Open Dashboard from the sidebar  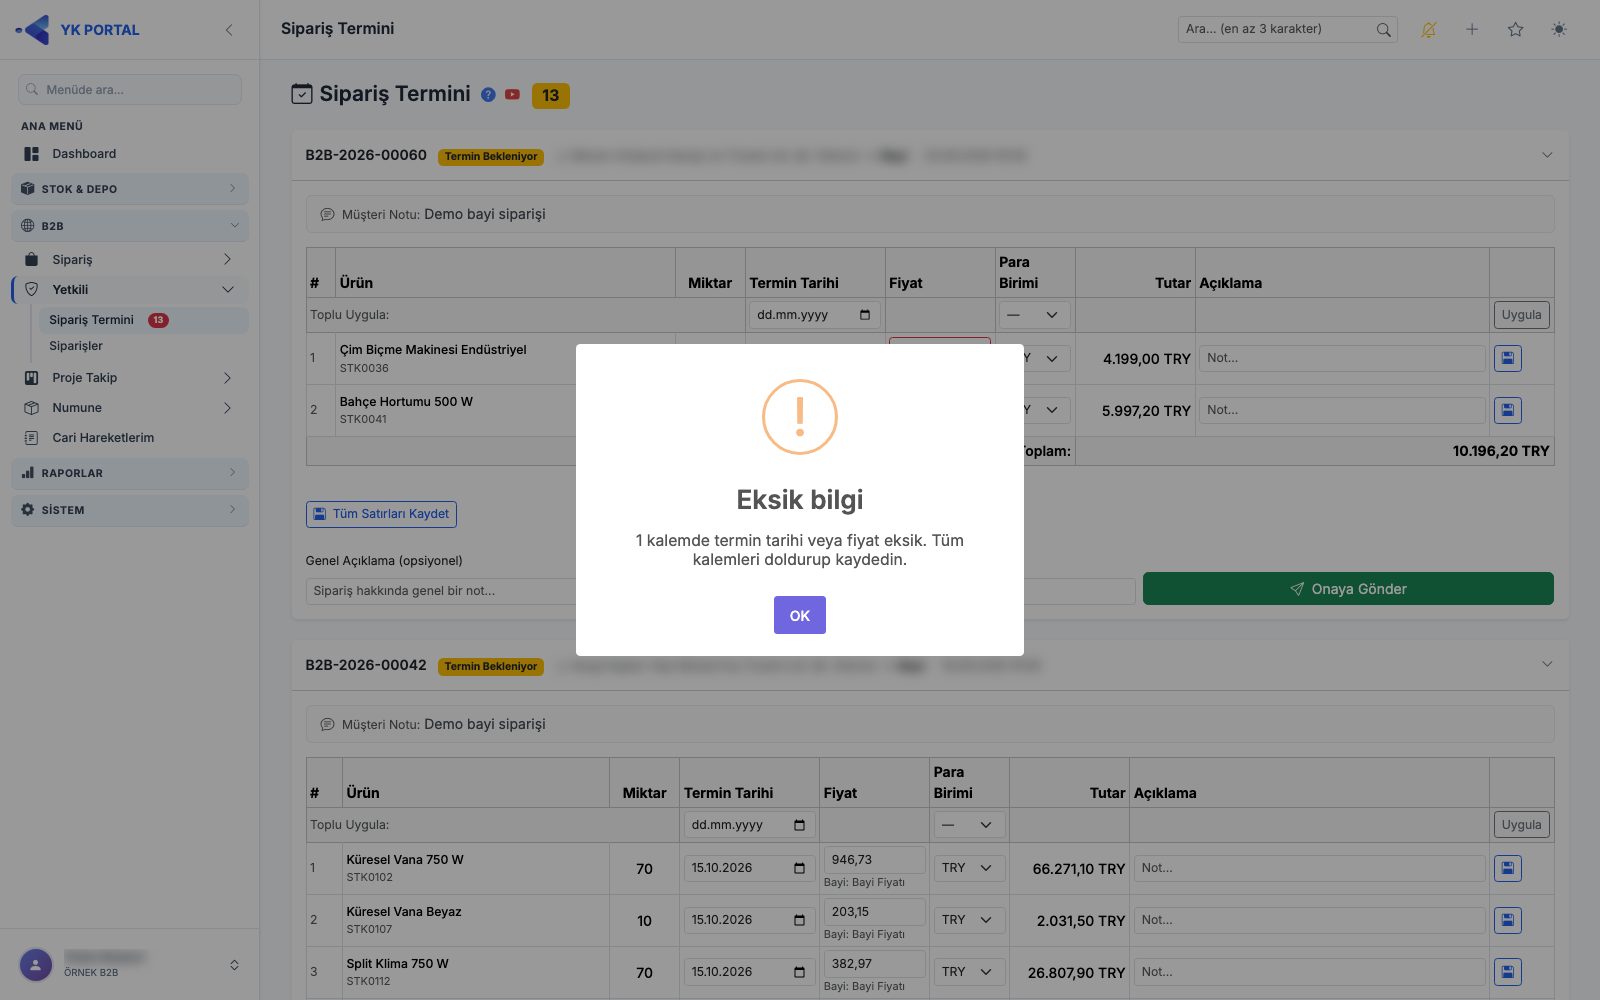point(130,154)
